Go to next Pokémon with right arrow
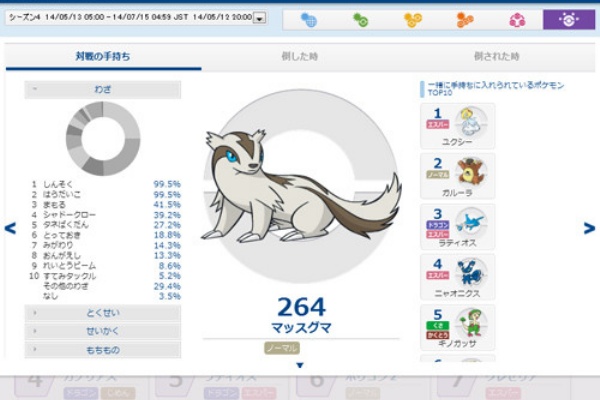 (589, 229)
